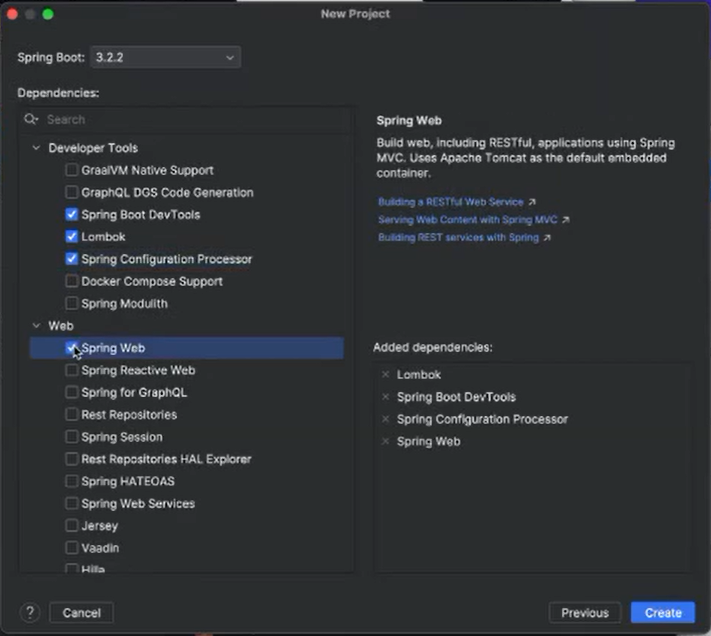Open the Spring Boot version dropdown
711x636 pixels.
(166, 58)
